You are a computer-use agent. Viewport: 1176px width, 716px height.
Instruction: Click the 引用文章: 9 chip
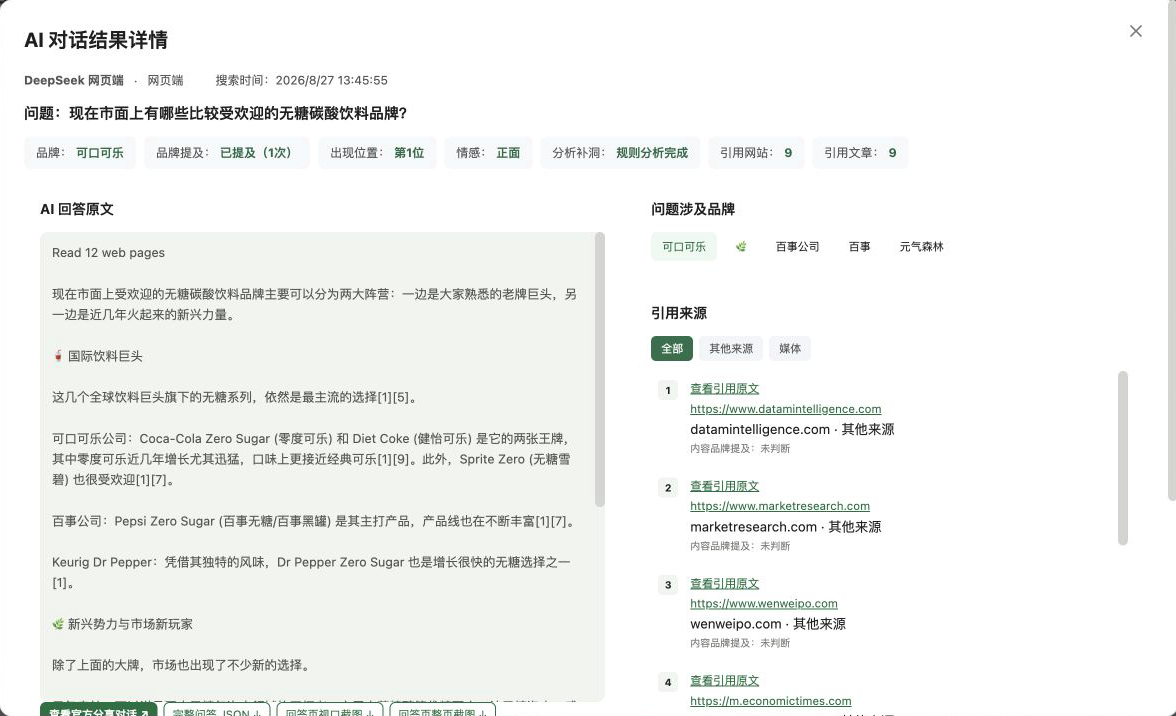coord(860,153)
